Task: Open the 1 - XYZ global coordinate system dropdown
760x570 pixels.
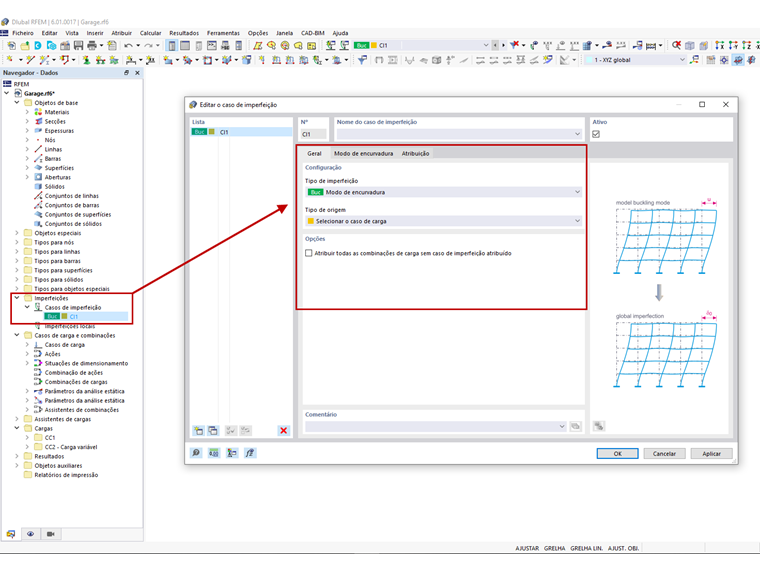Action: click(635, 60)
